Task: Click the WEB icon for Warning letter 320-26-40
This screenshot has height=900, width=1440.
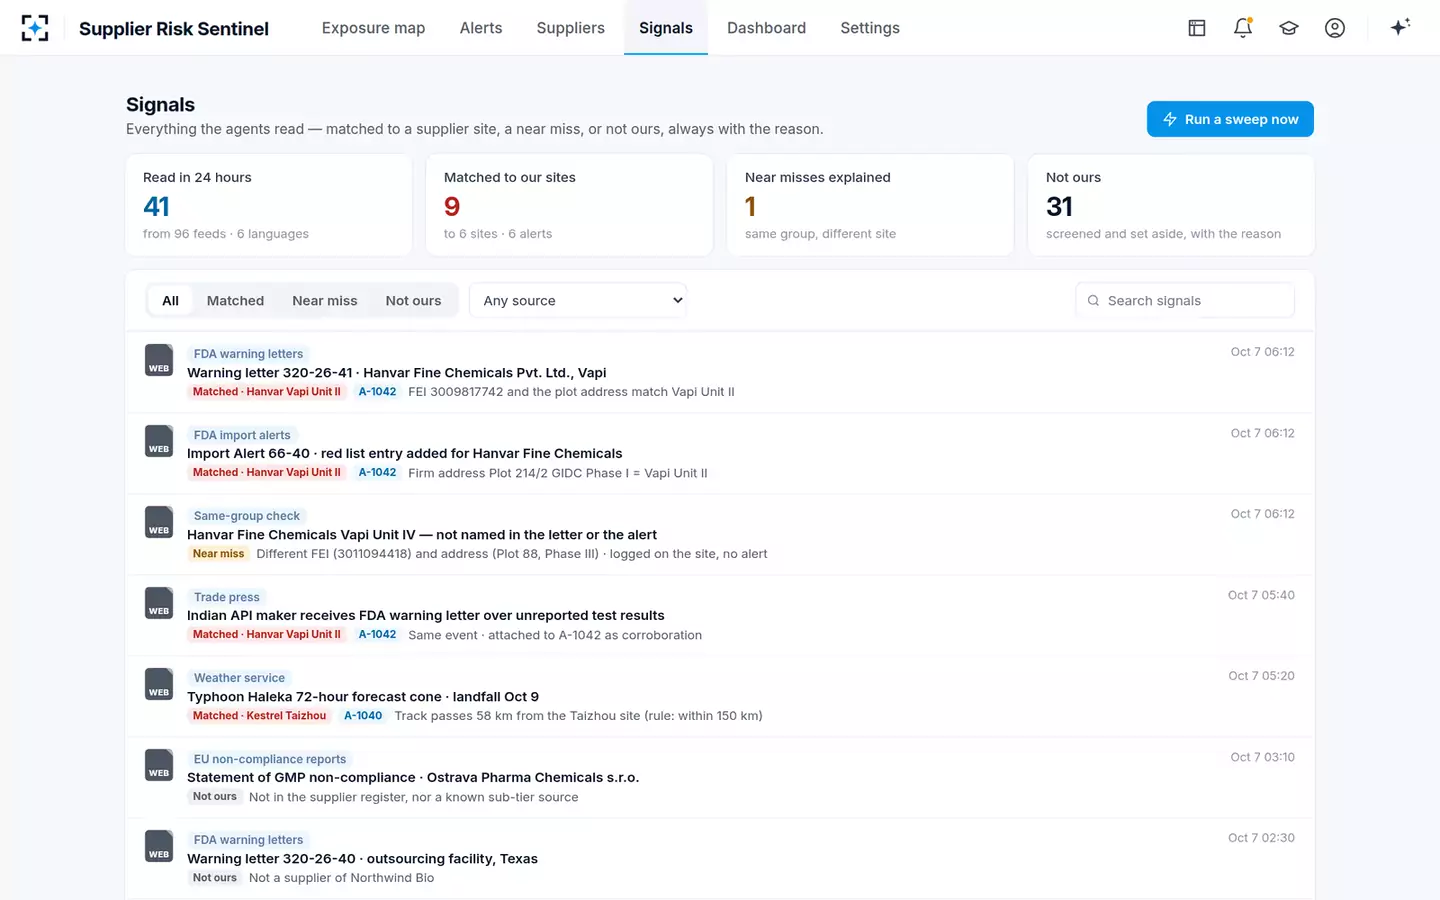Action: click(159, 846)
